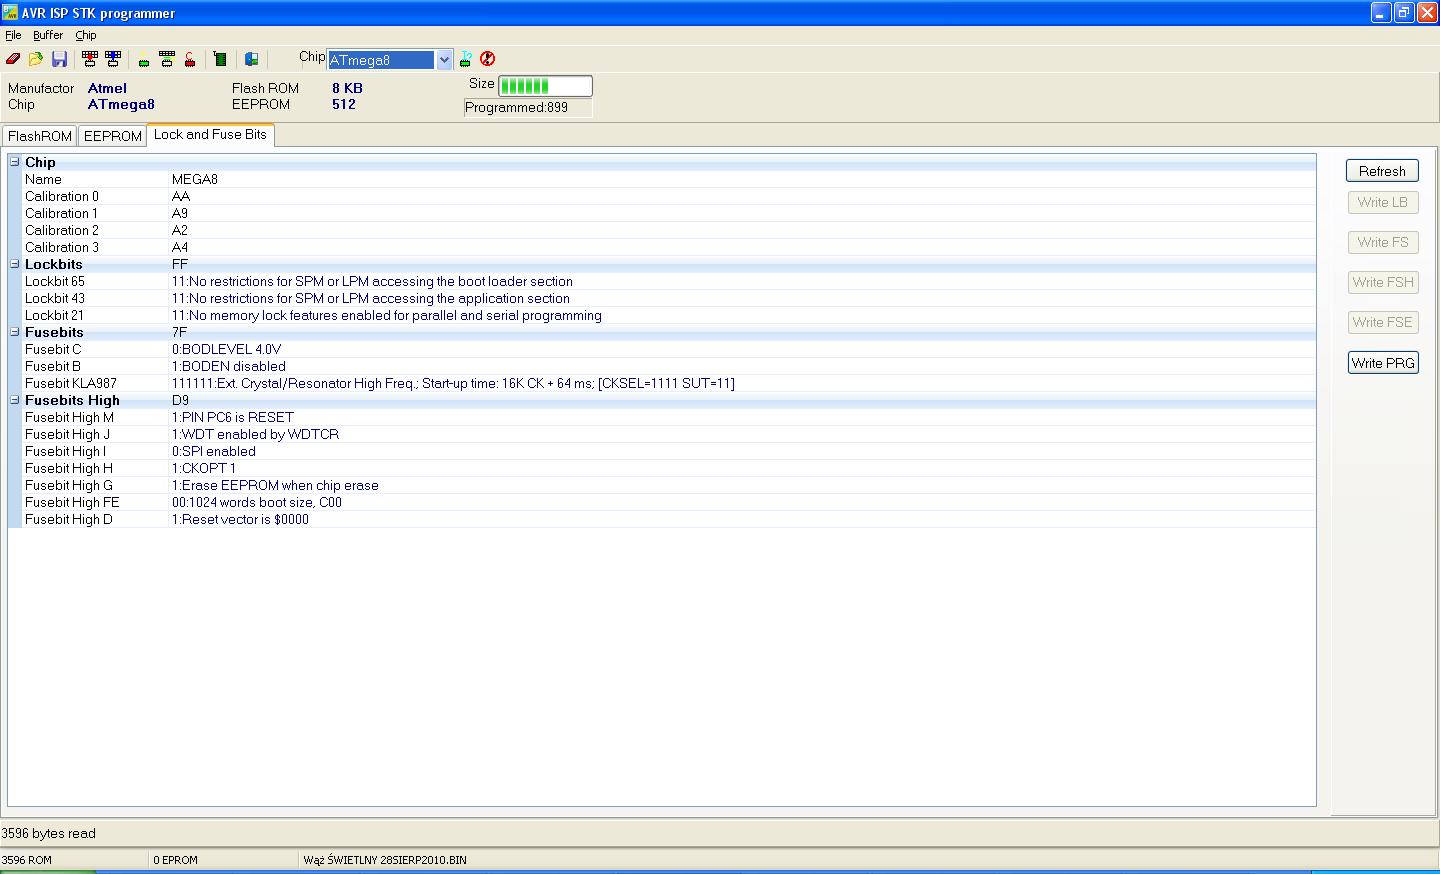Open a file with the folder icon

[x=36, y=59]
